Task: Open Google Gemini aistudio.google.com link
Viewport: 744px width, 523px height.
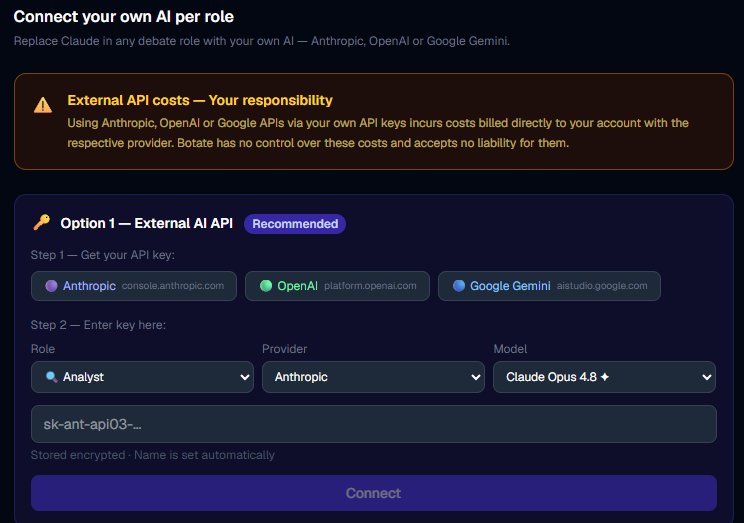Action: (x=549, y=286)
